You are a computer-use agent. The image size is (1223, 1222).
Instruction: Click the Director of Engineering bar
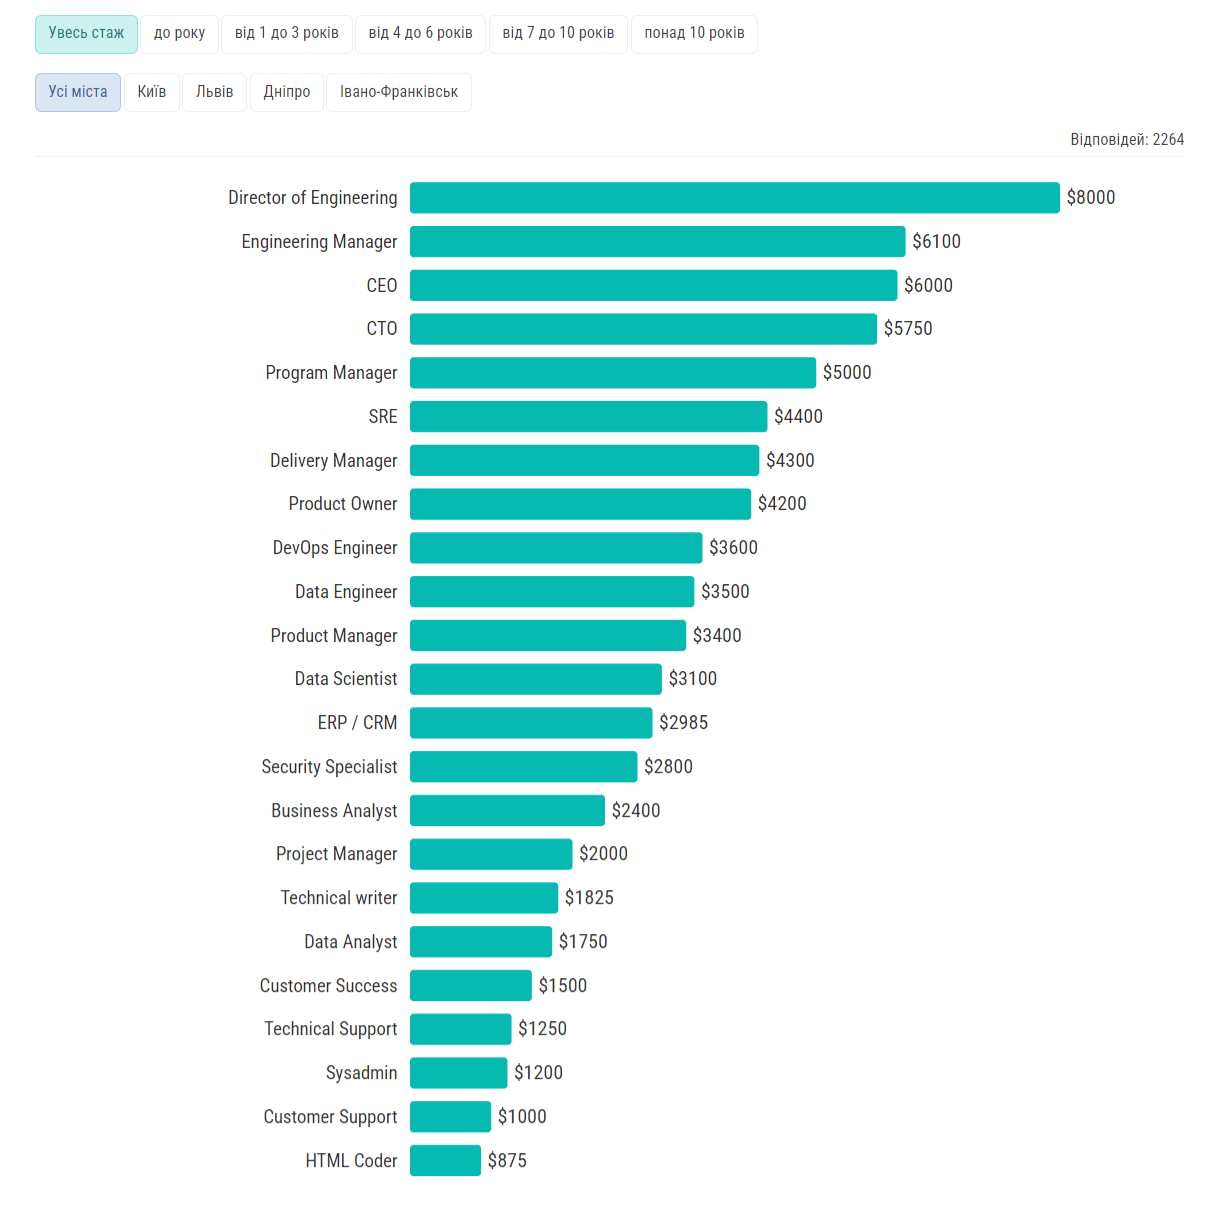[x=734, y=198]
